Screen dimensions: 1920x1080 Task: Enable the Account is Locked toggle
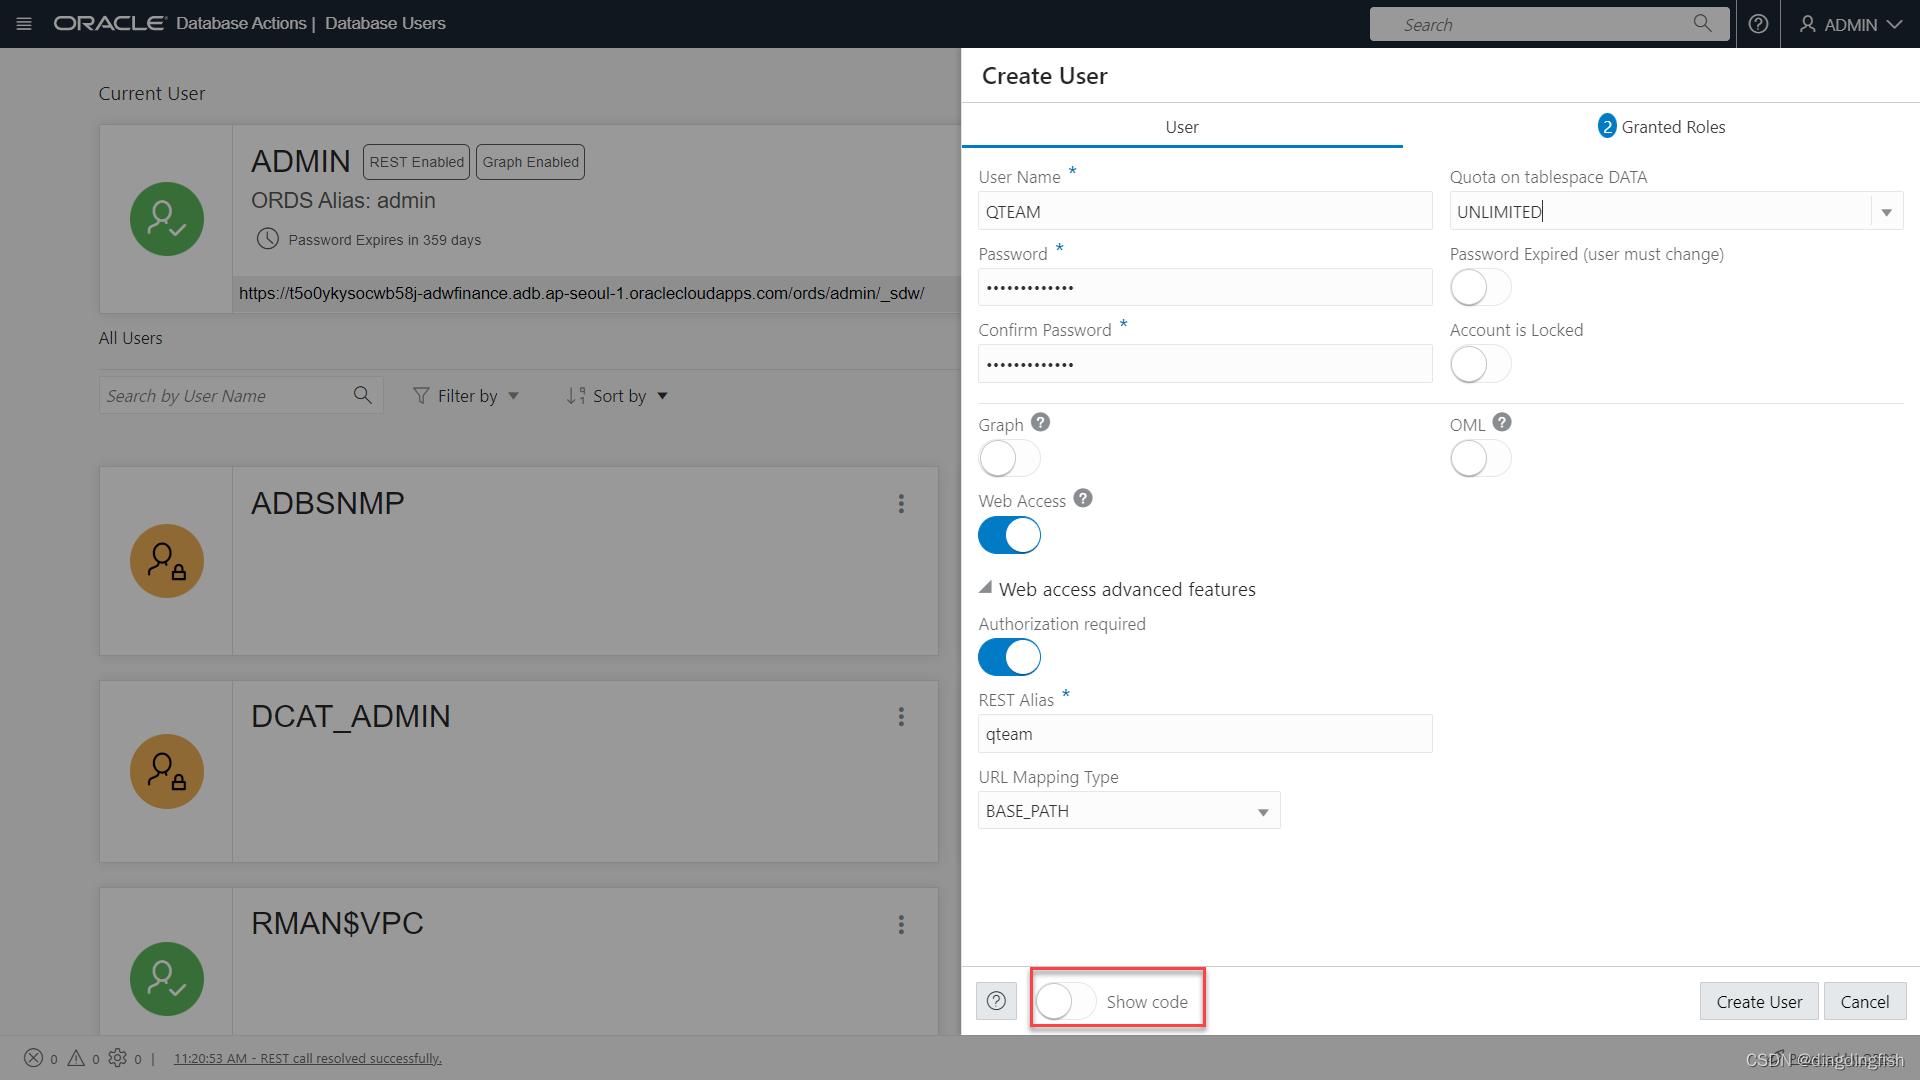point(1480,364)
